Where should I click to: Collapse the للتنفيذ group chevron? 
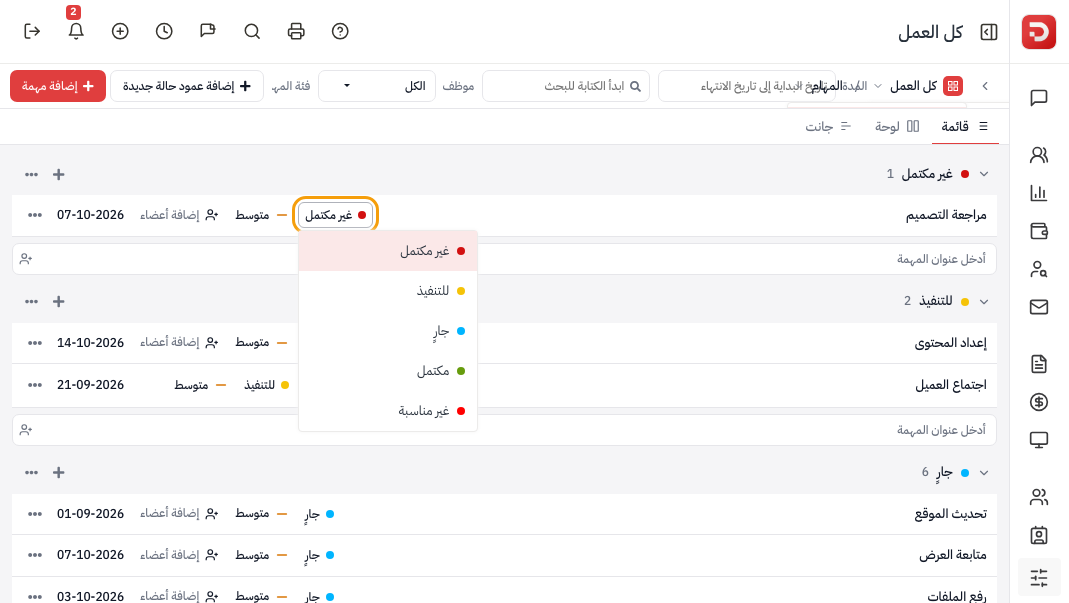click(984, 302)
